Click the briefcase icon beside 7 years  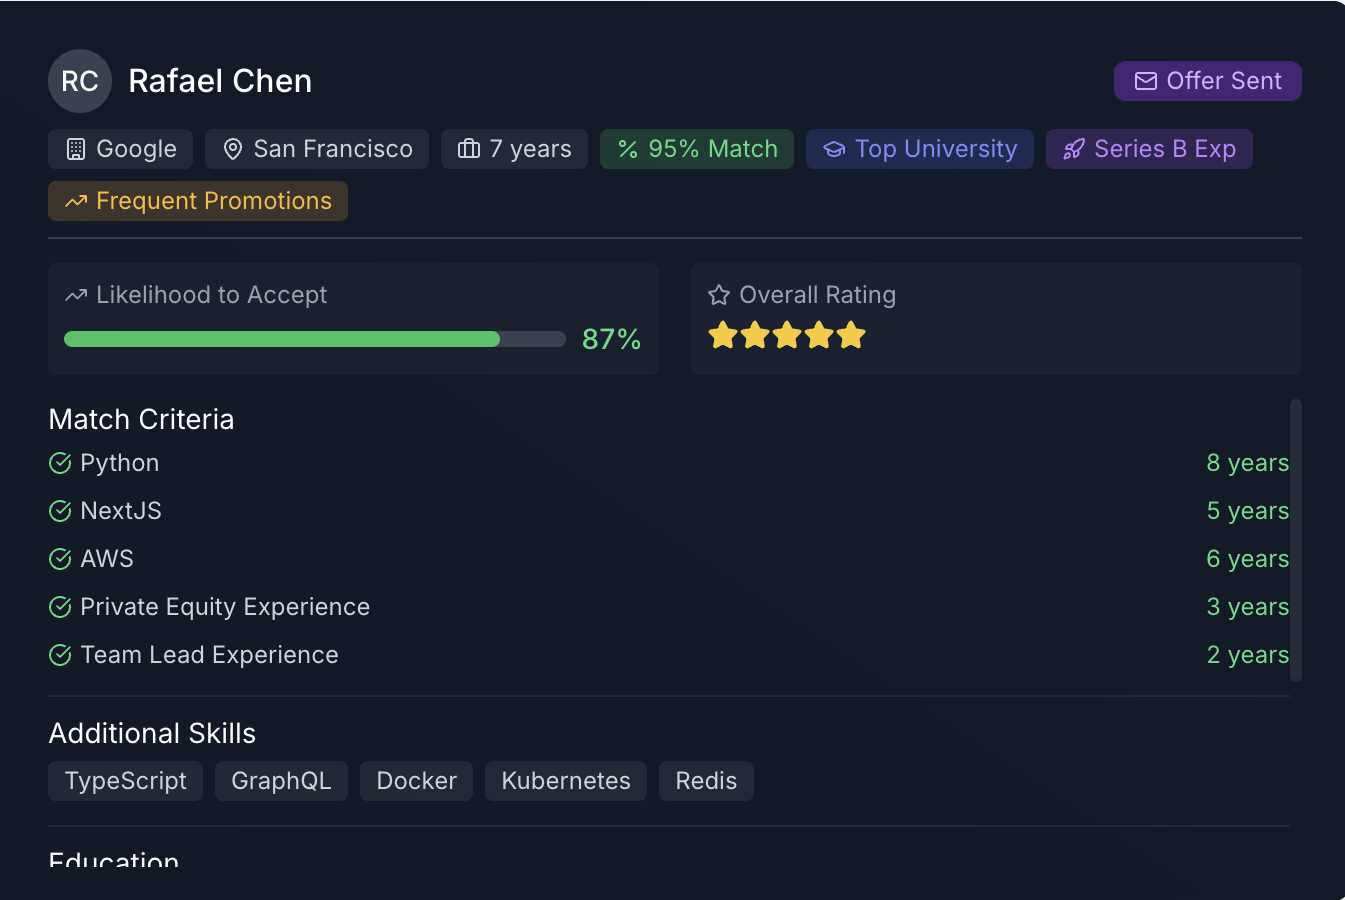coord(469,148)
